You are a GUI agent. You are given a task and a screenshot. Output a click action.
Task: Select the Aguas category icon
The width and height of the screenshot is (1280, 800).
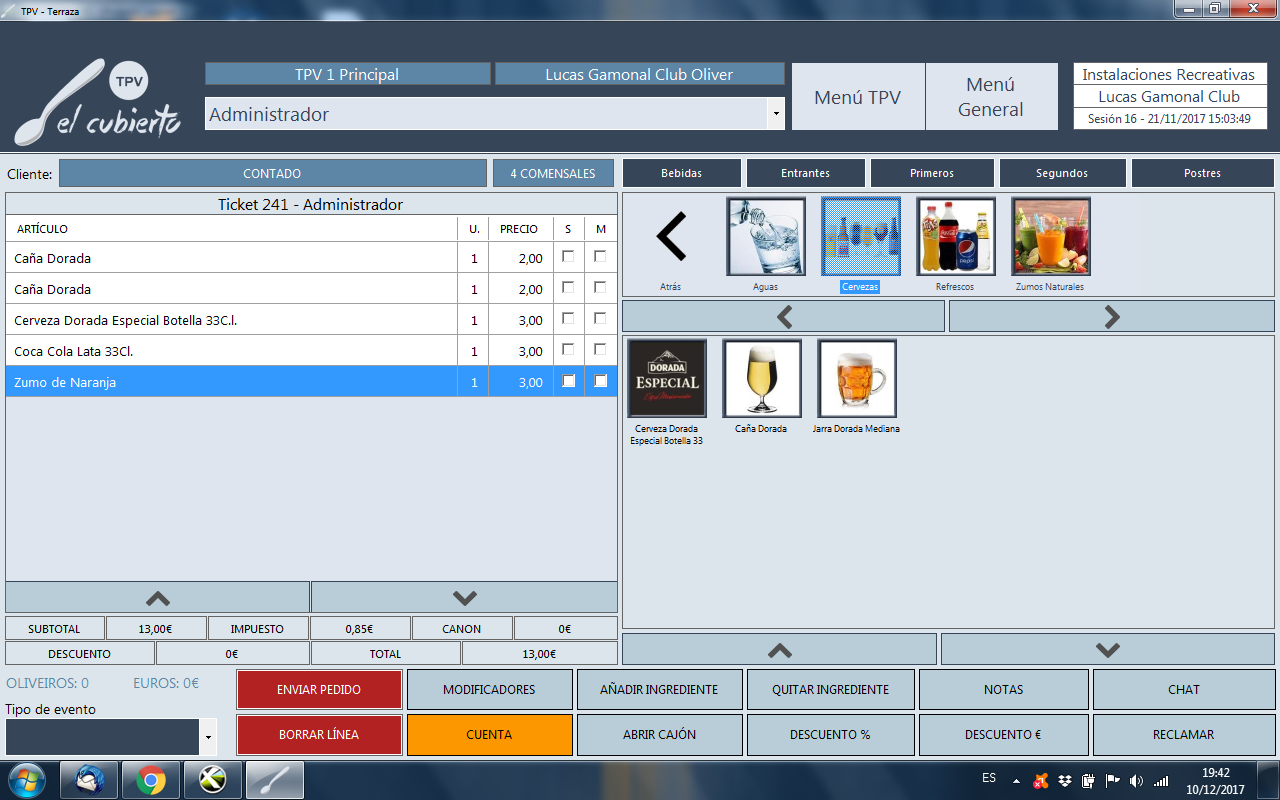click(766, 237)
